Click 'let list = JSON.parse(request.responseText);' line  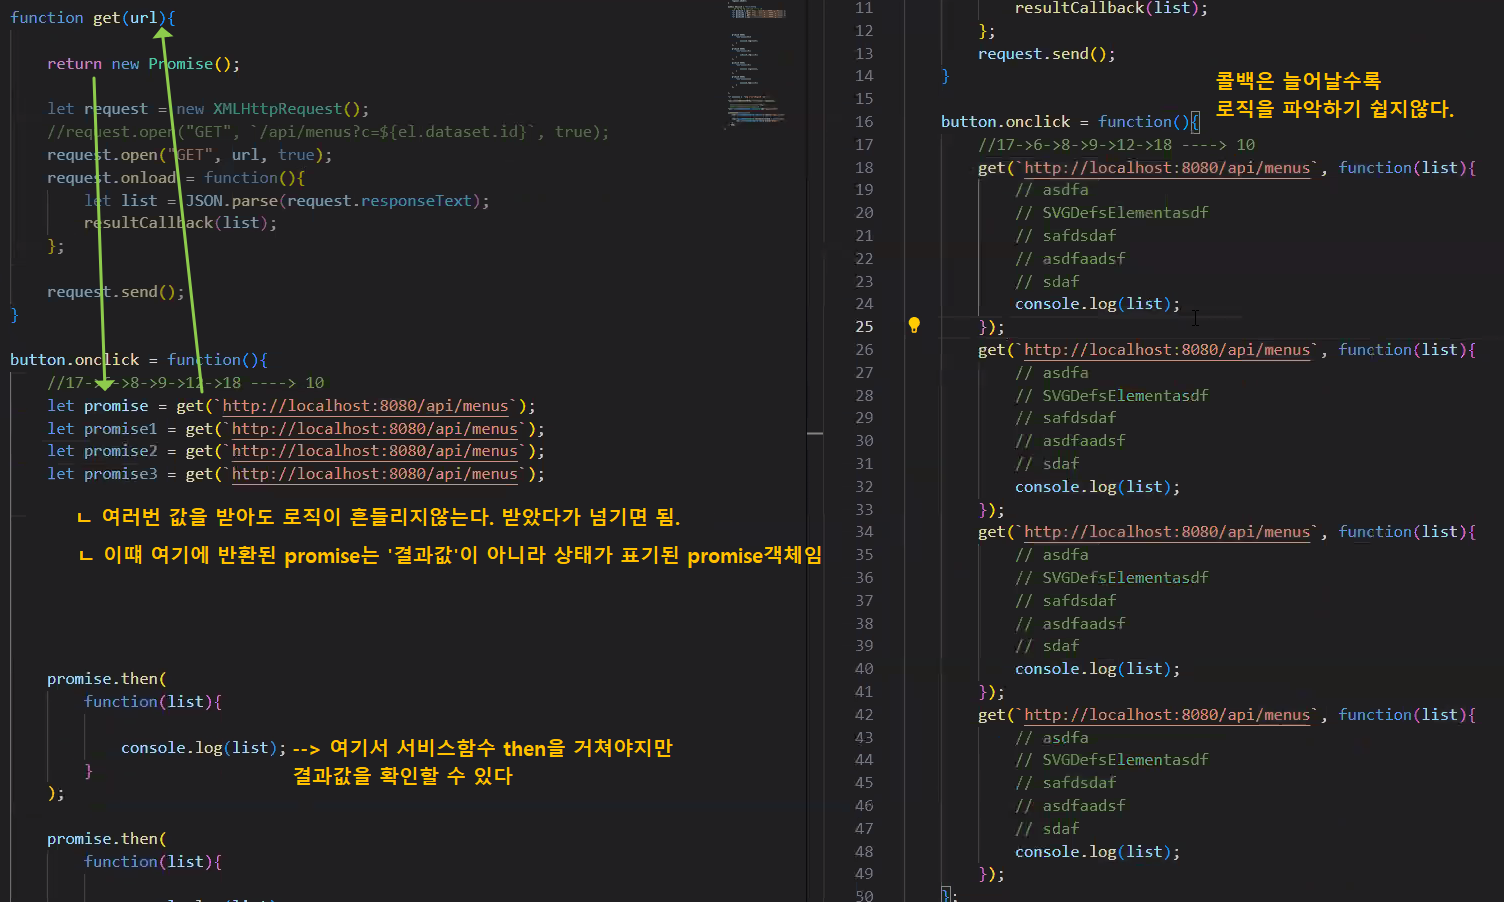coord(287,201)
